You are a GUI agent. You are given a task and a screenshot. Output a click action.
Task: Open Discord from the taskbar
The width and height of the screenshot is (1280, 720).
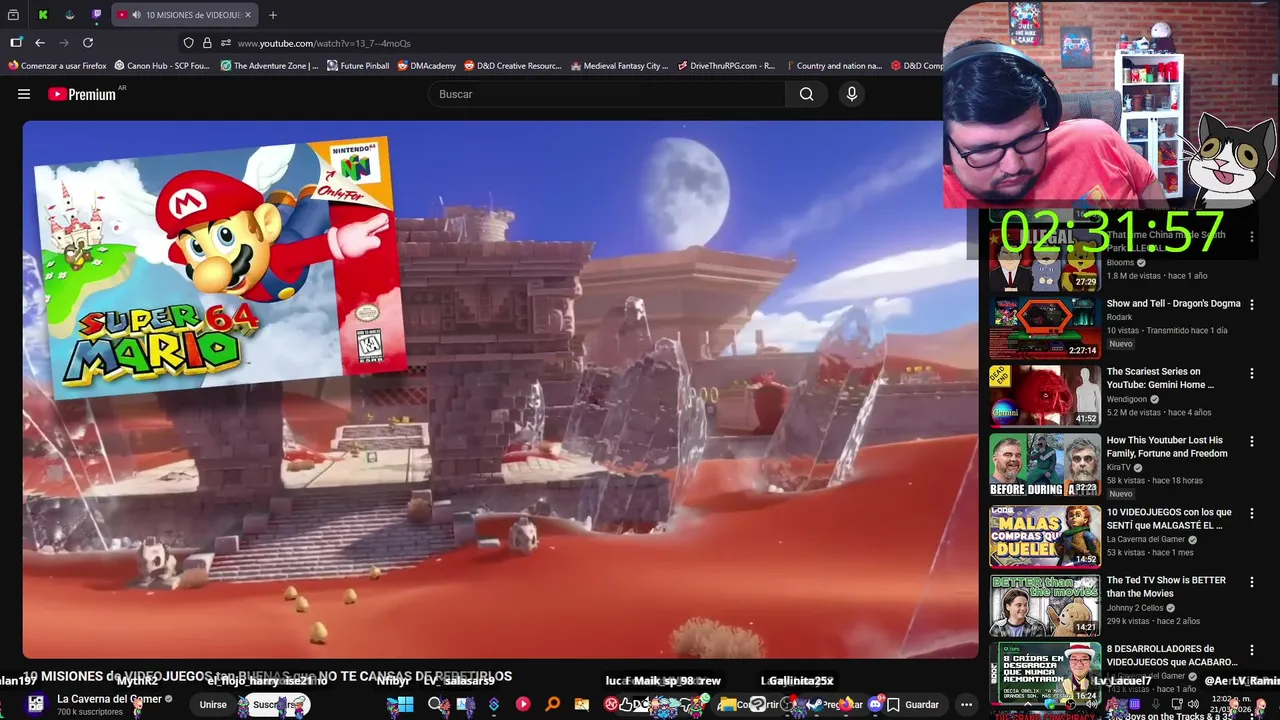(x=877, y=705)
